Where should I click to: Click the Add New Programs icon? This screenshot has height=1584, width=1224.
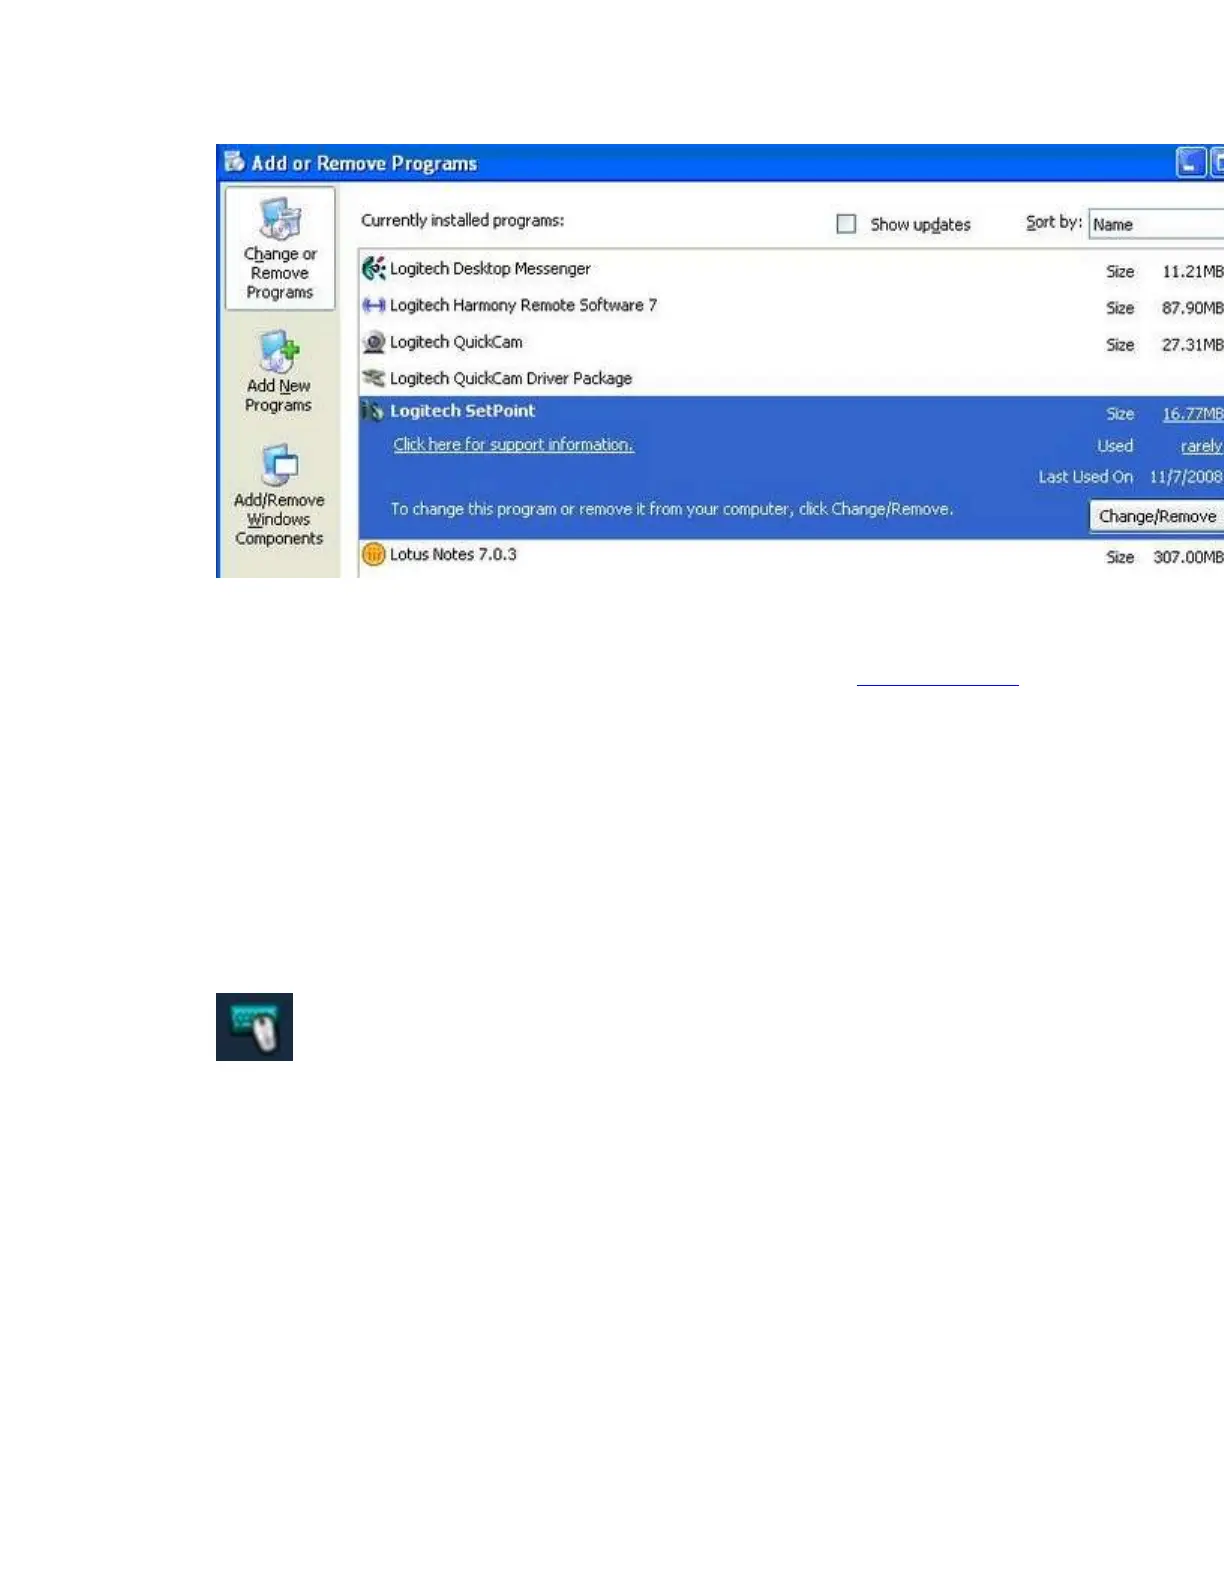pyautogui.click(x=279, y=351)
